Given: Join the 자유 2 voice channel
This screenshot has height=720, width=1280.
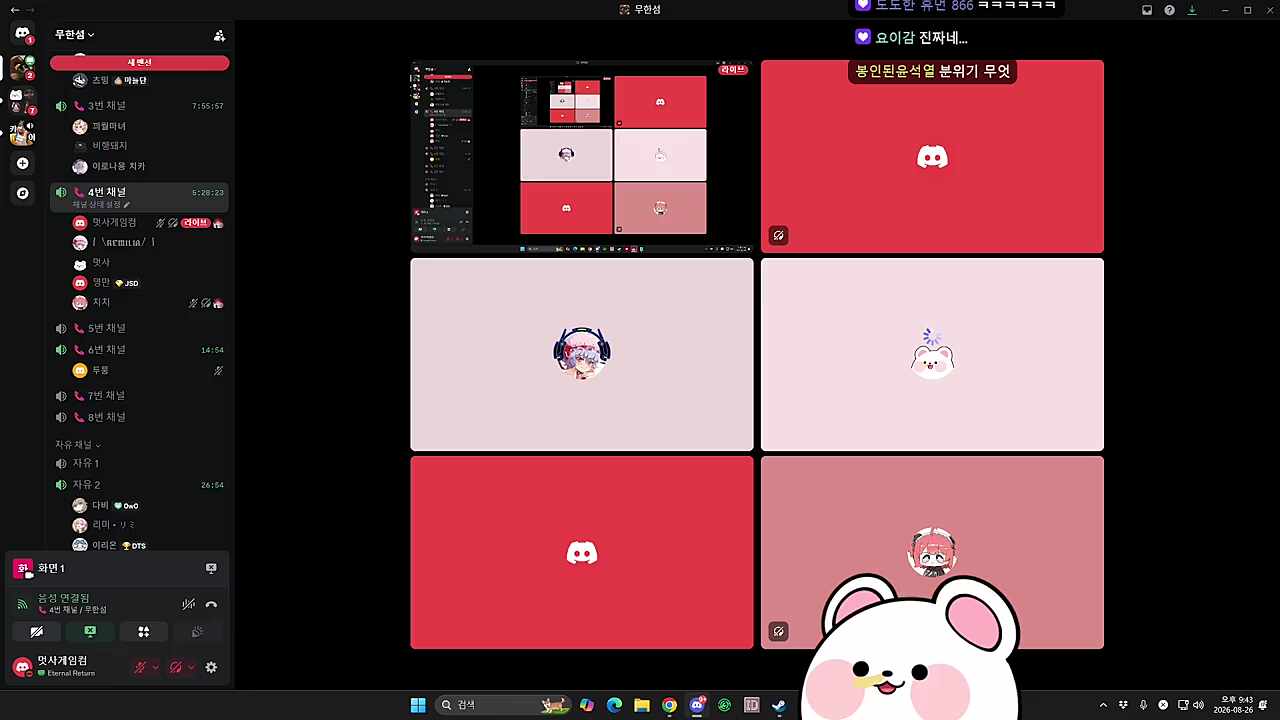Looking at the screenshot, I should [x=140, y=485].
